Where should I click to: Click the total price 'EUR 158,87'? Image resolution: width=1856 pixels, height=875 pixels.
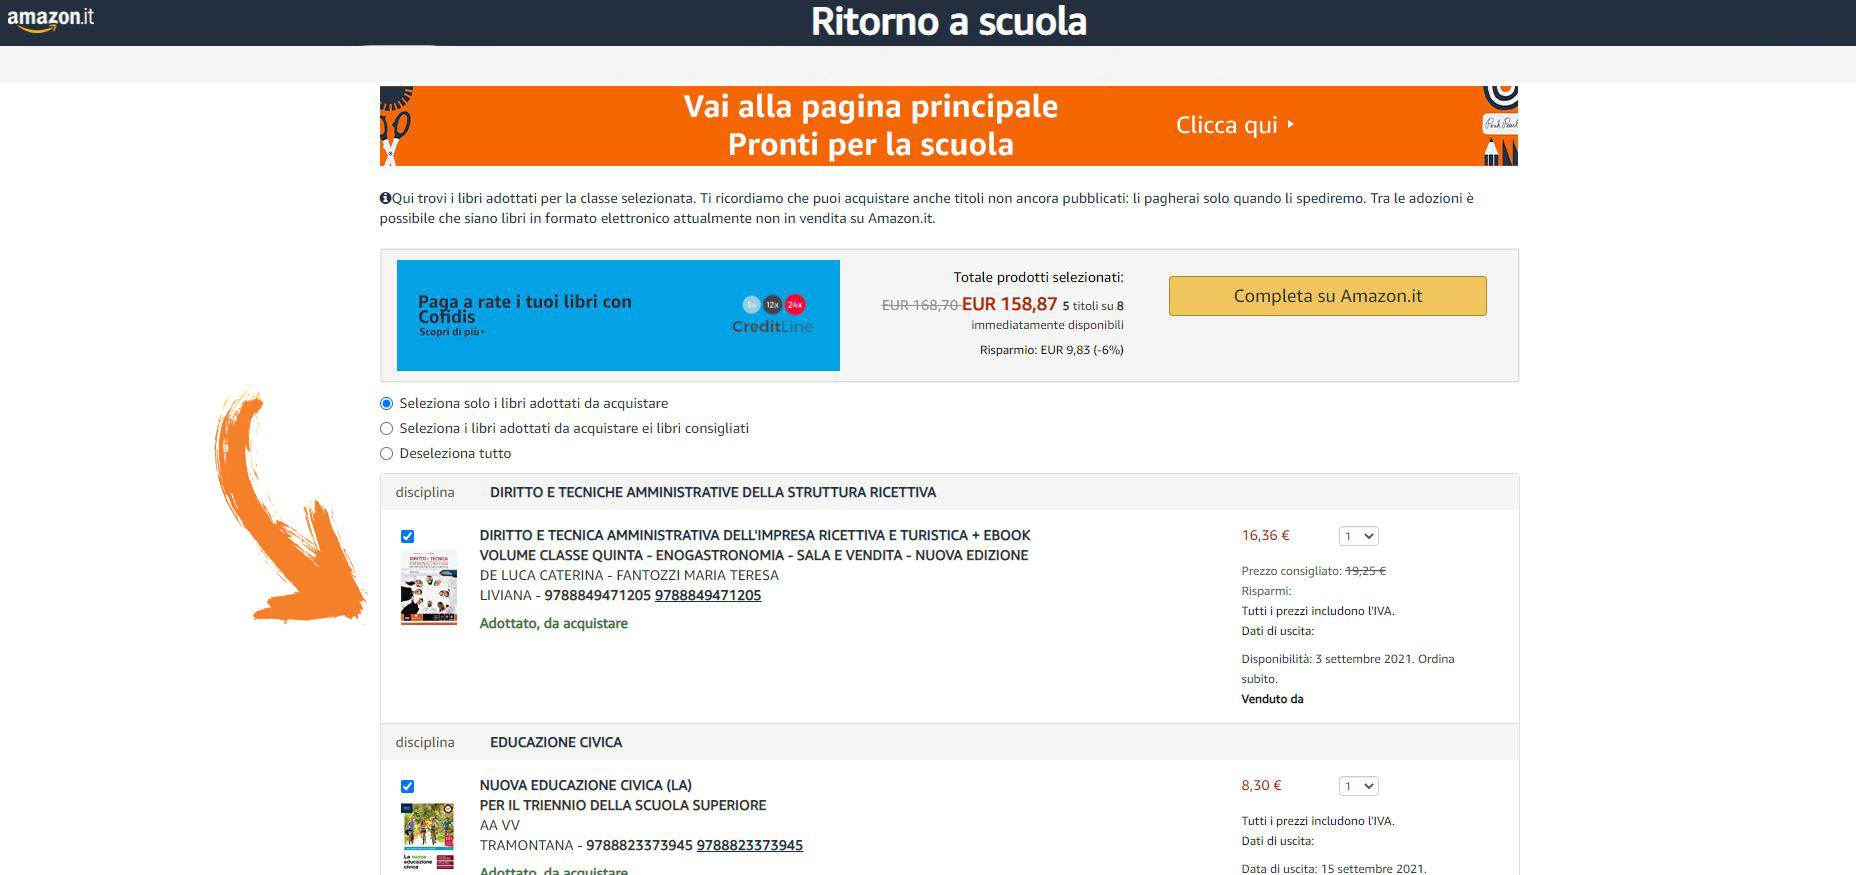[1009, 304]
